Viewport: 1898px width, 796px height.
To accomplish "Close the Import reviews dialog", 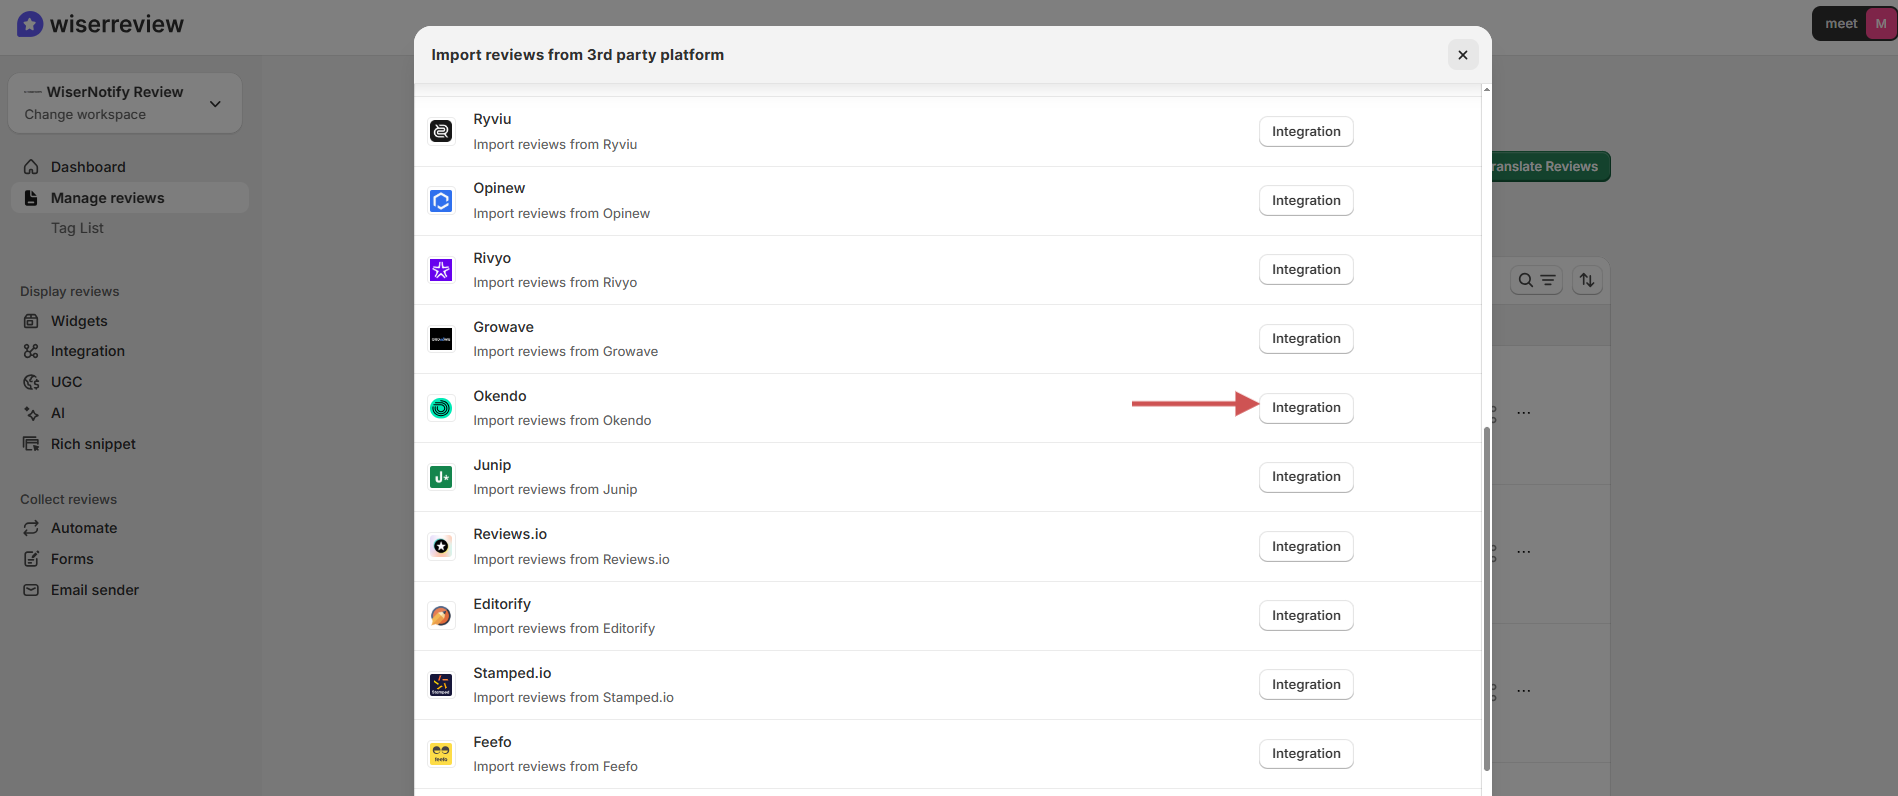I will coord(1462,55).
